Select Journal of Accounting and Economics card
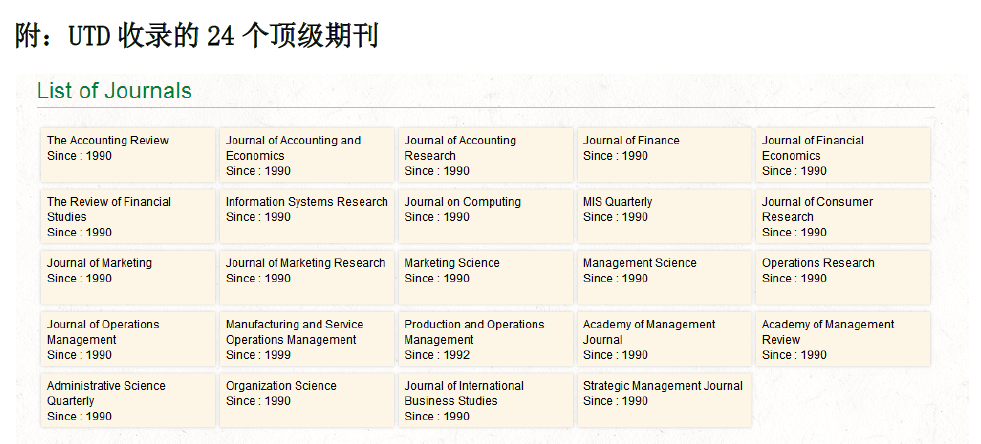The image size is (981, 444). [x=307, y=155]
